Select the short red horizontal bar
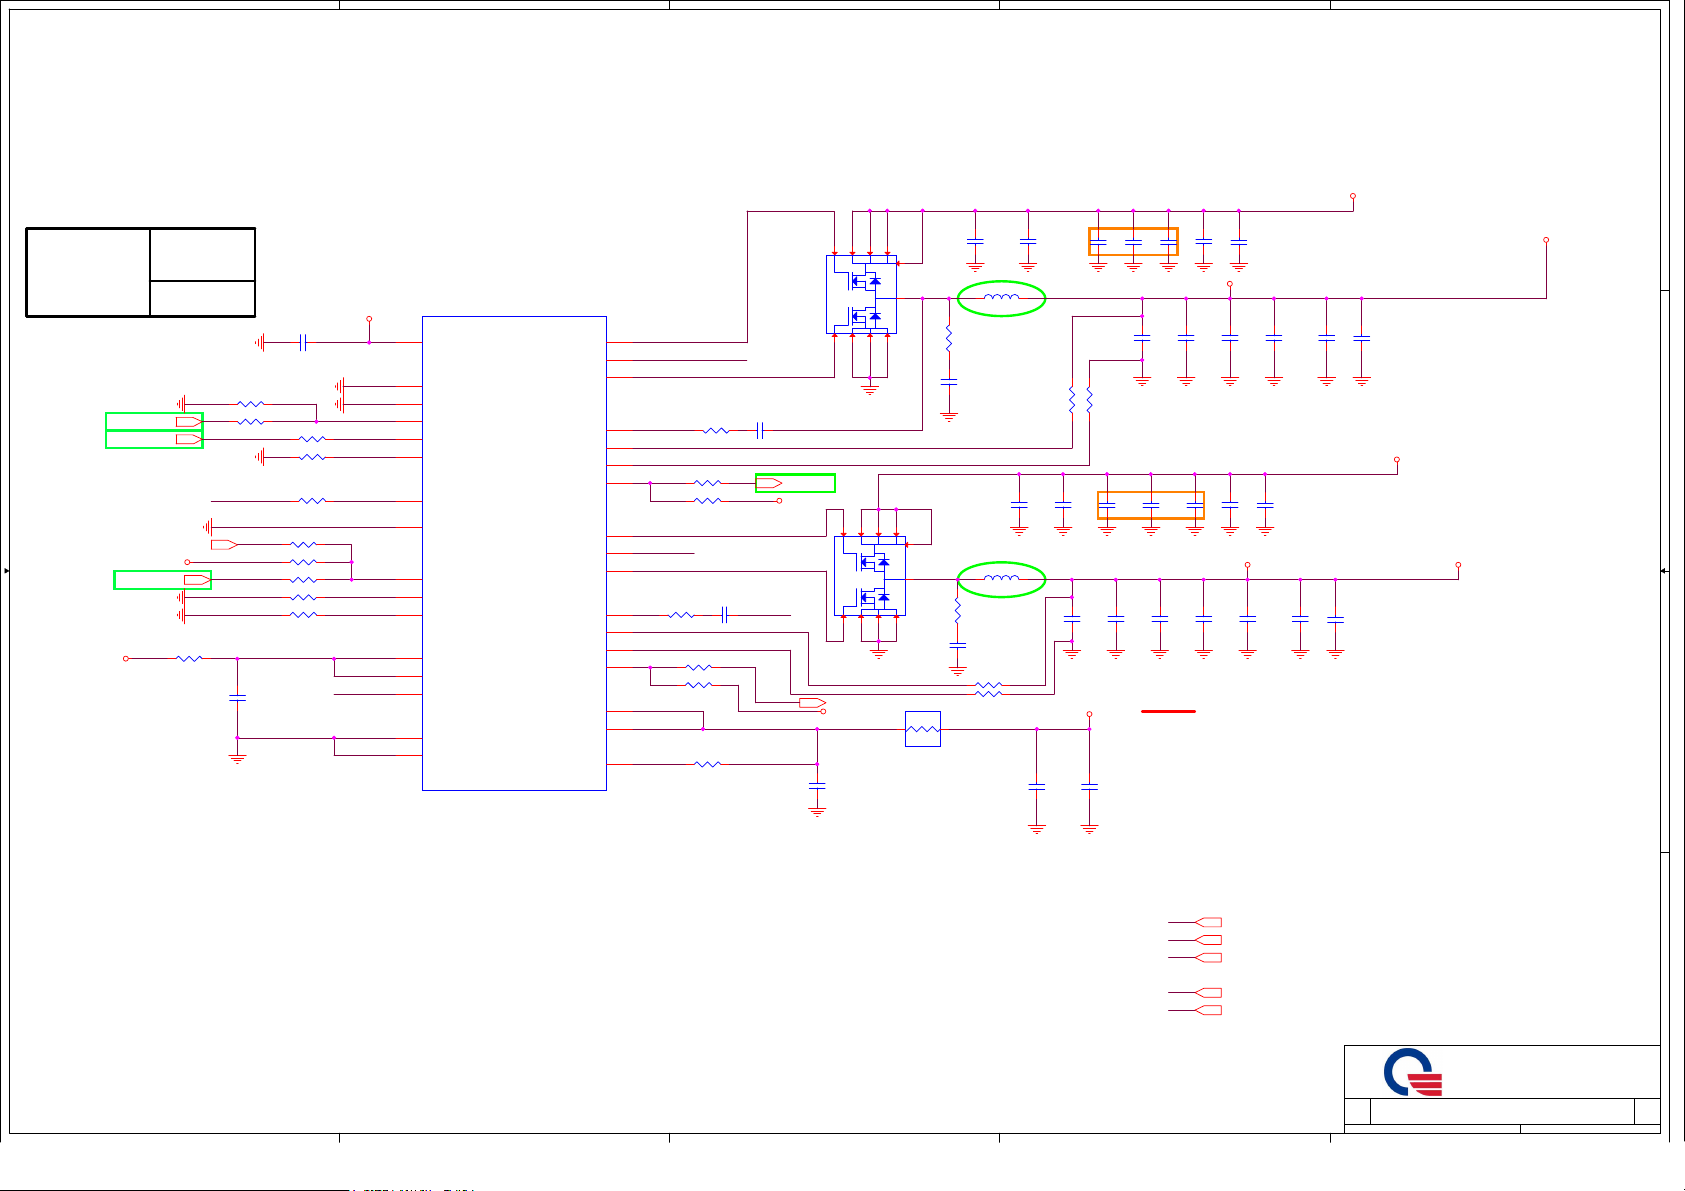This screenshot has width=1685, height=1191. pyautogui.click(x=1168, y=711)
